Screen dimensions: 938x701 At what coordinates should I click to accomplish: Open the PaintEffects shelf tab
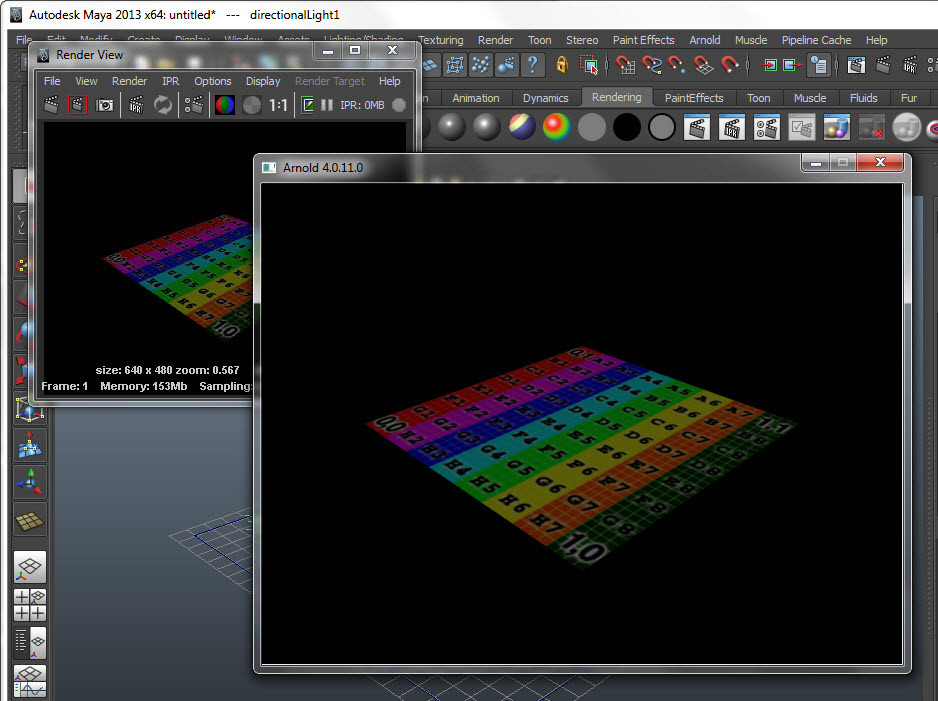(x=694, y=98)
